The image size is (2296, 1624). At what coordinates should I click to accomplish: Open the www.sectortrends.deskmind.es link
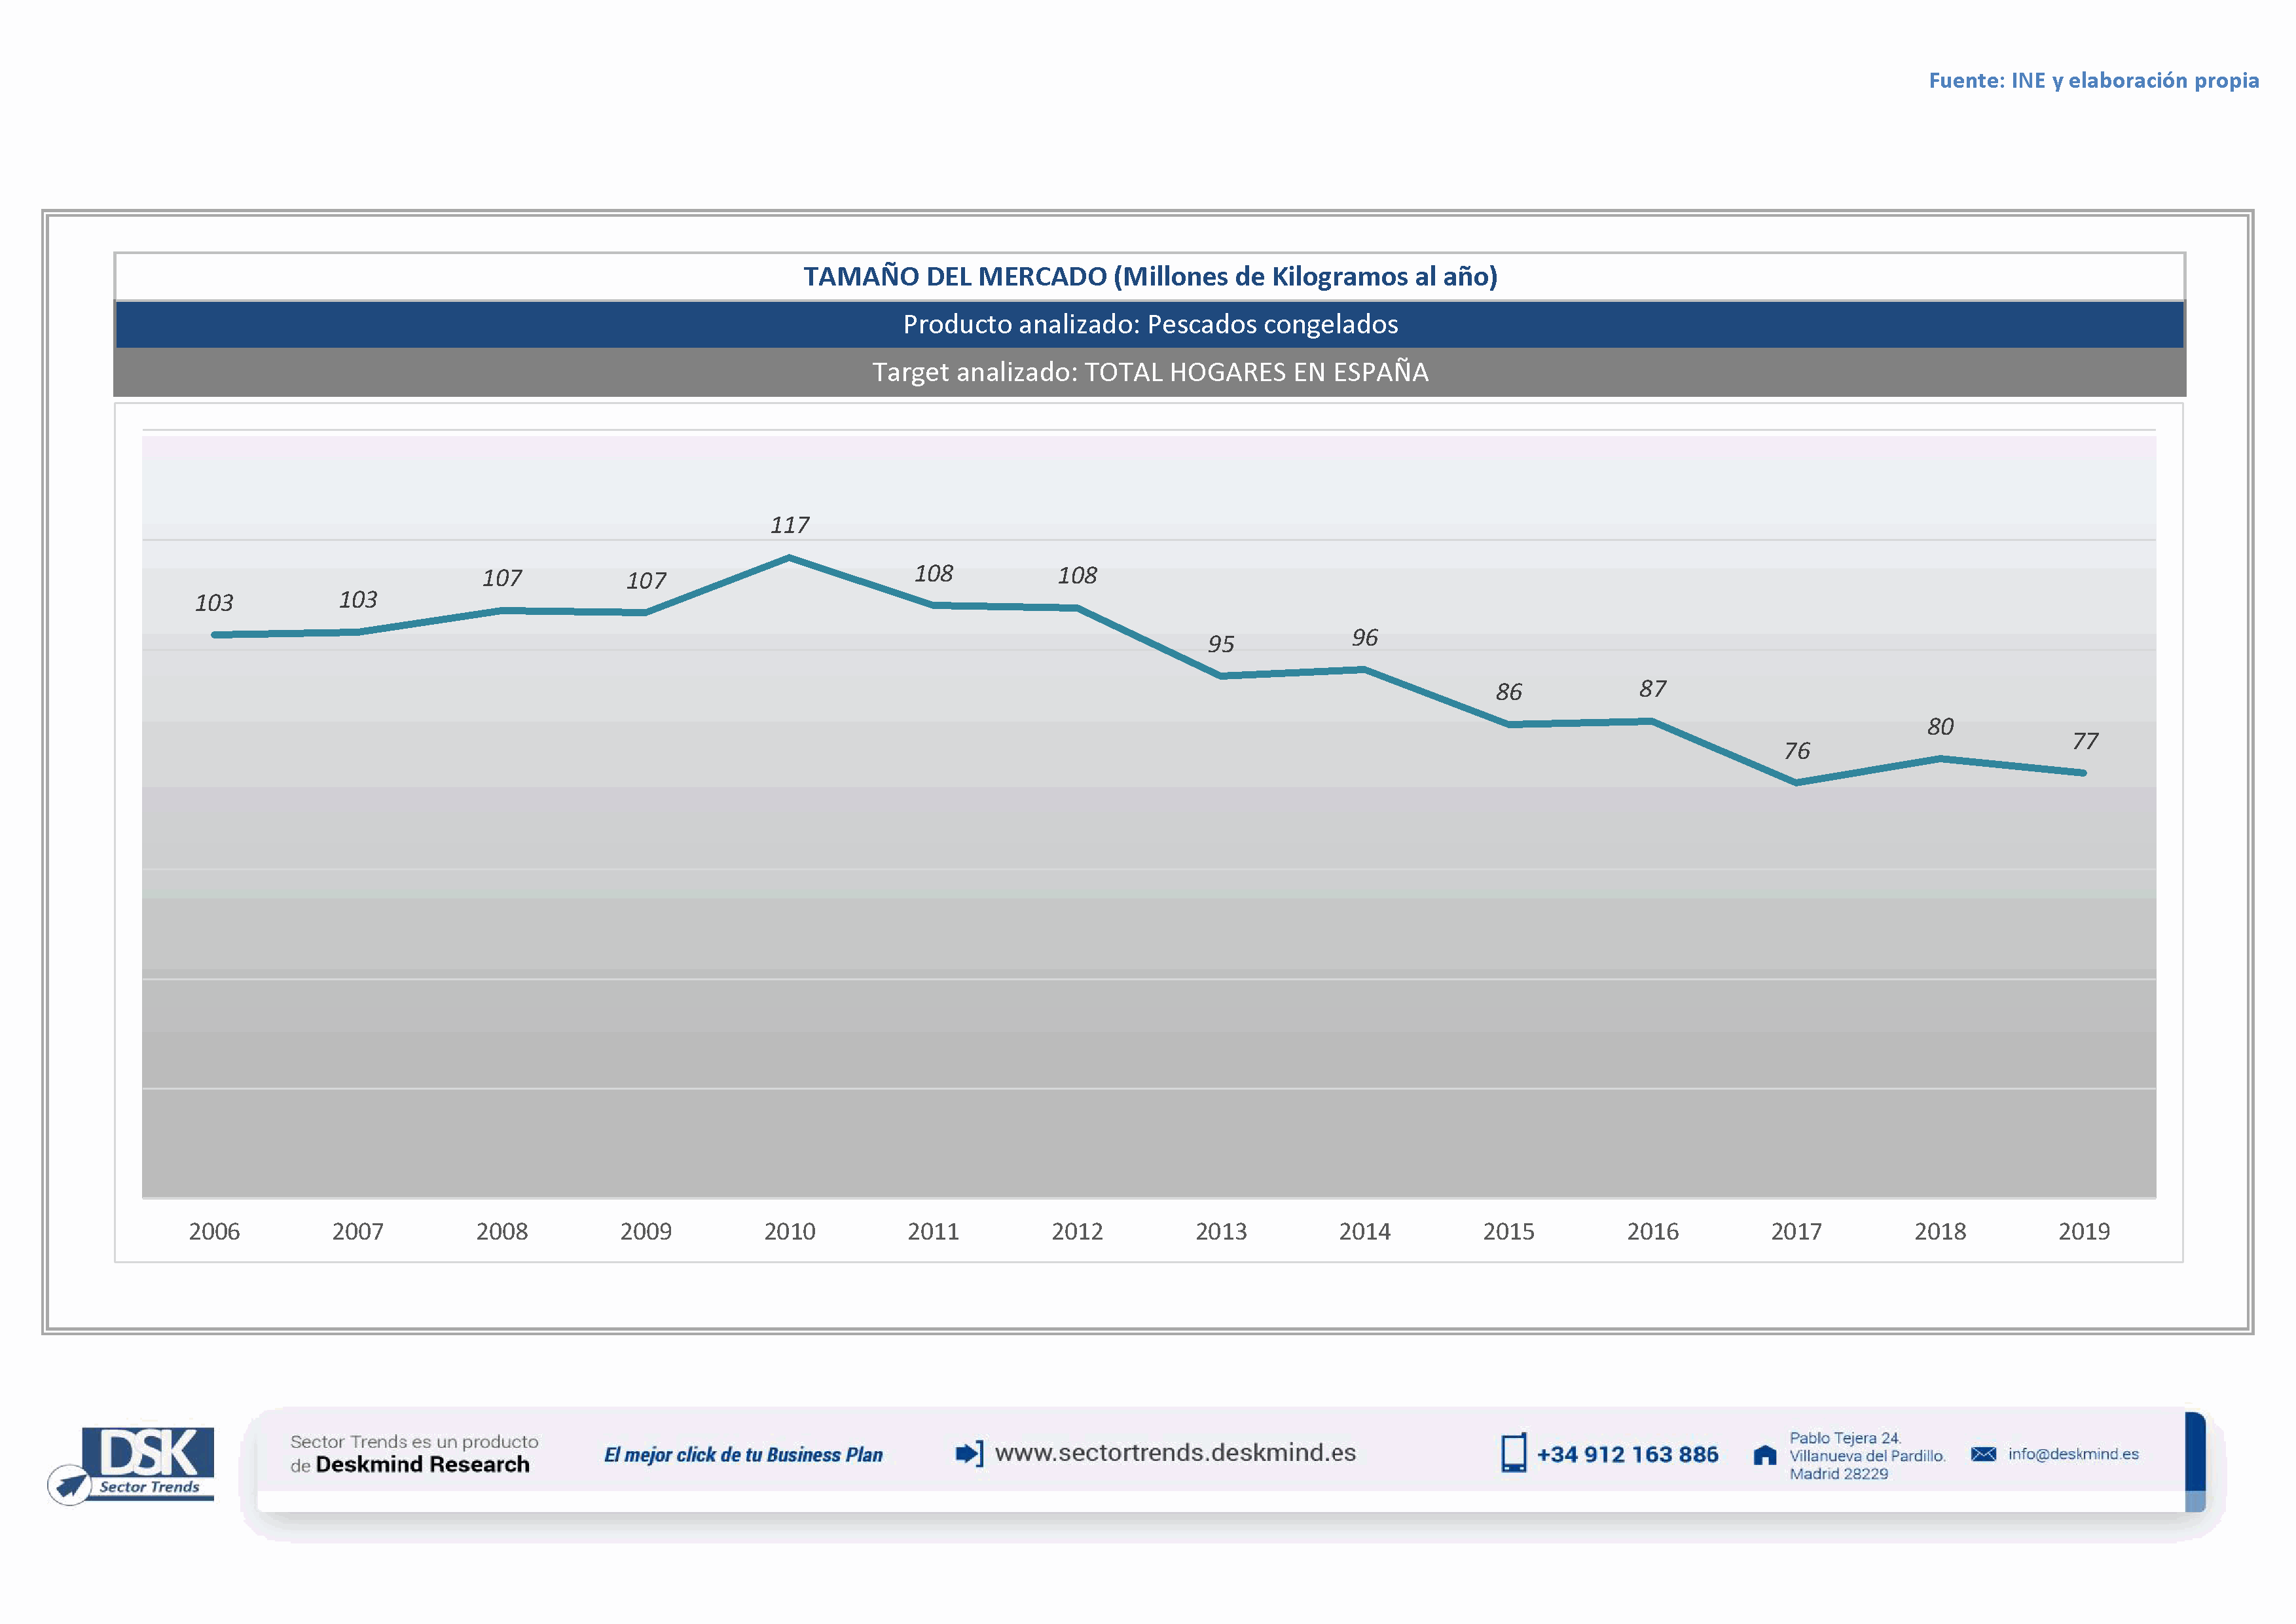[x=1175, y=1453]
